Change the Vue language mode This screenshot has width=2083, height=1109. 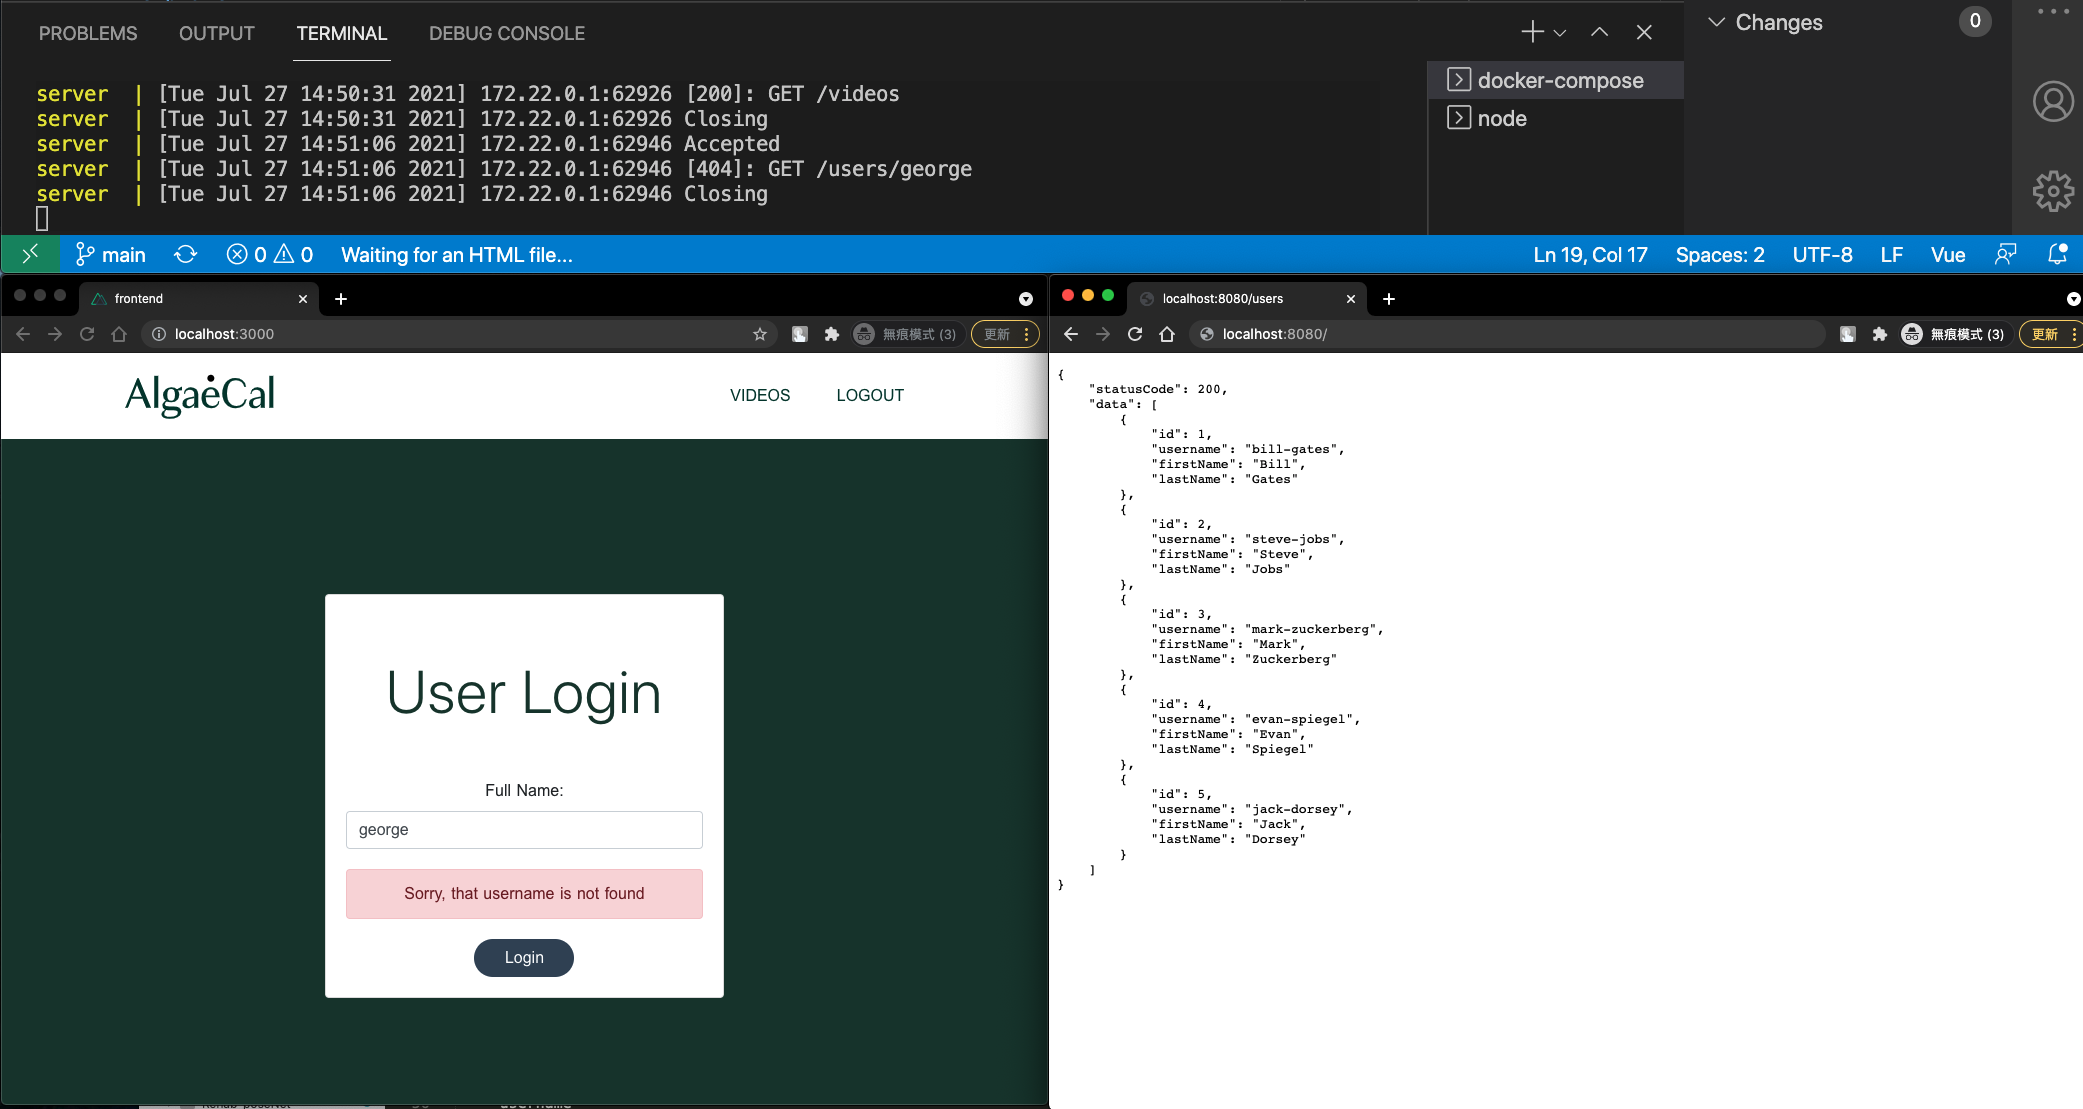(x=1947, y=254)
